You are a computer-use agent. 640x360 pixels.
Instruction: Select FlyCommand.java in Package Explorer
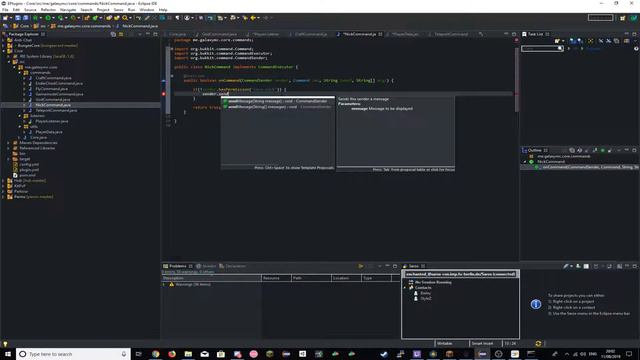point(51,89)
